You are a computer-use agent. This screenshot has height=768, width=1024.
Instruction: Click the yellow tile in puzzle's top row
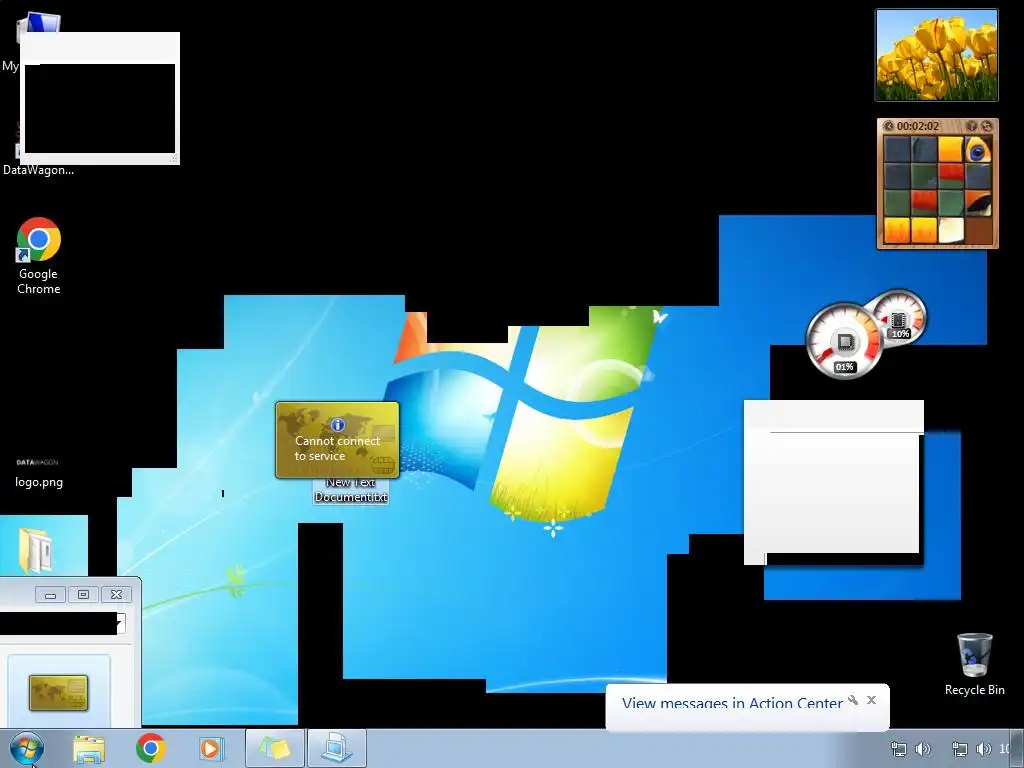[950, 150]
